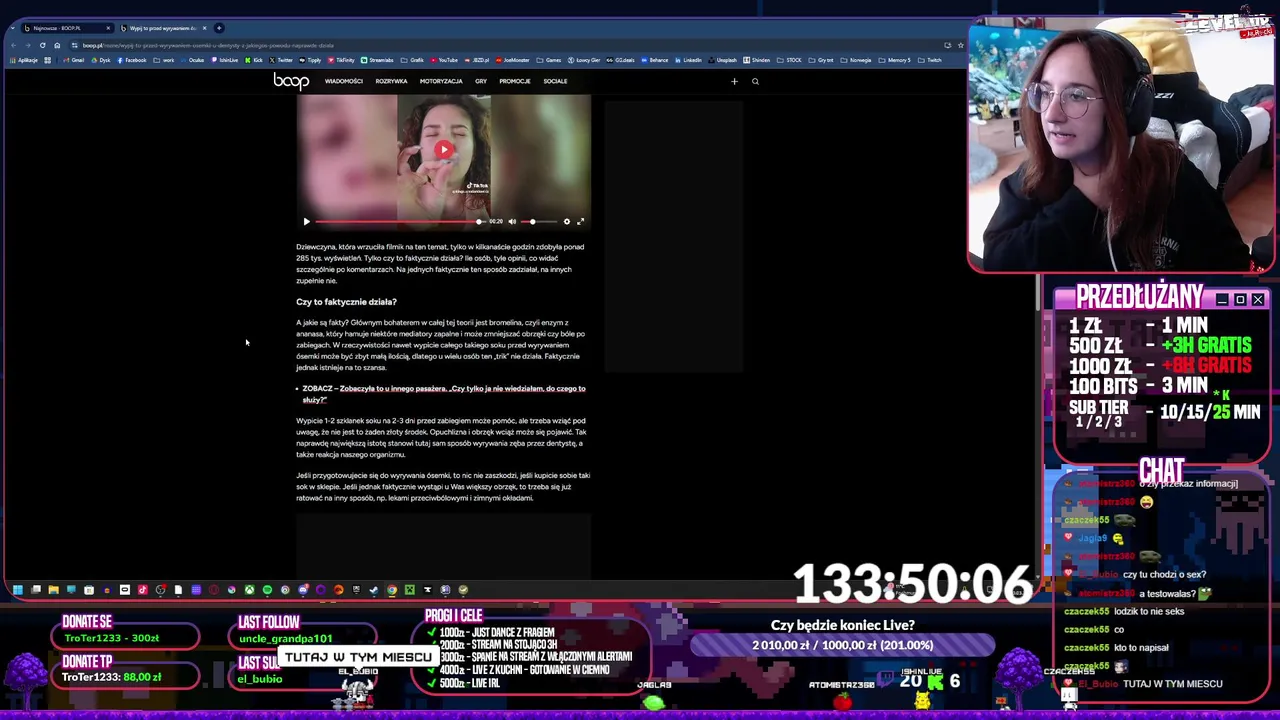Open Minecraft from the taskbar
The width and height of the screenshot is (1280, 720).
[x=410, y=590]
